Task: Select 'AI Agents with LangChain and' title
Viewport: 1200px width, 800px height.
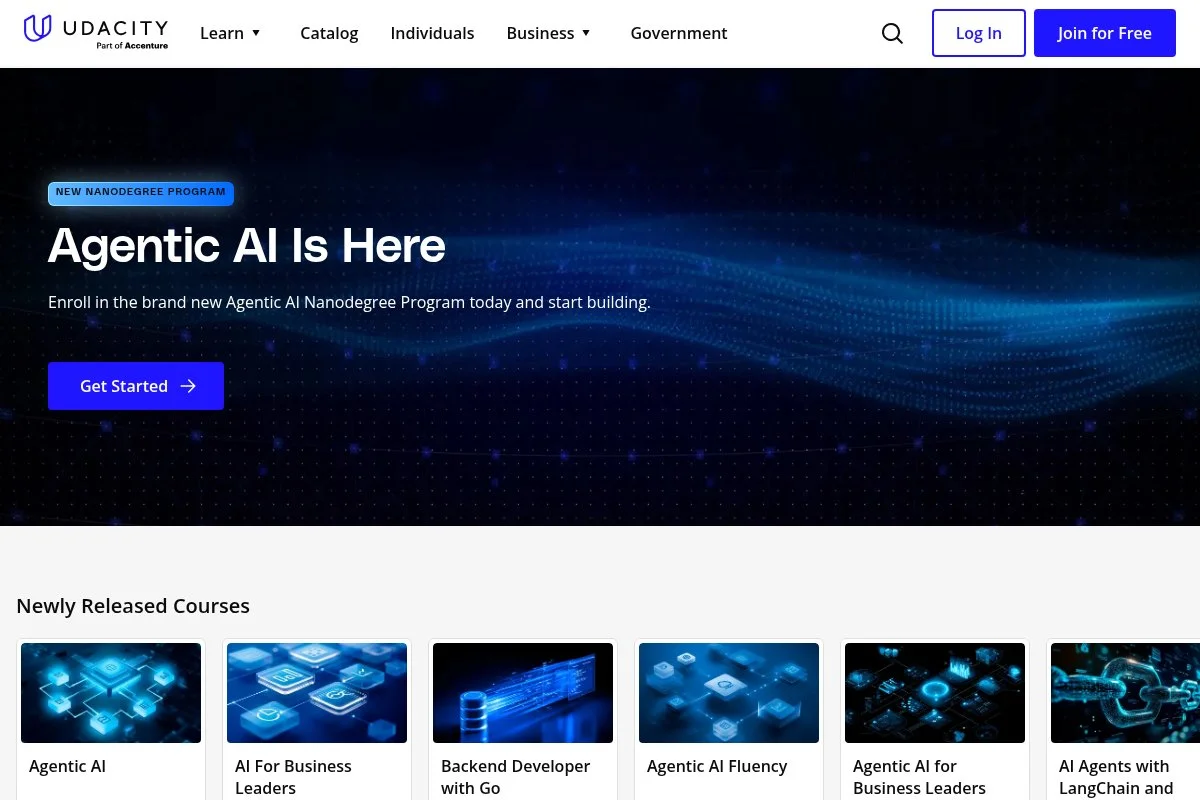Action: coord(1116,777)
